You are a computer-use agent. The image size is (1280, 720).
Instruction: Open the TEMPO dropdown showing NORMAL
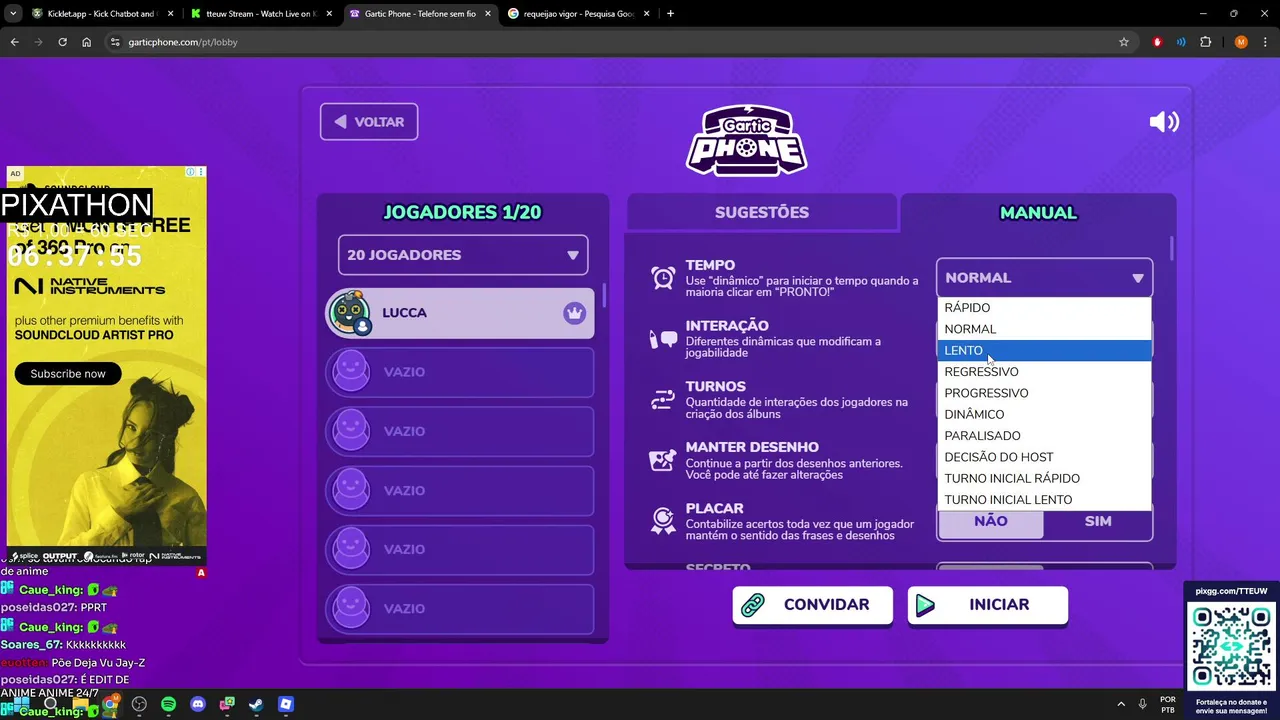click(x=1044, y=278)
